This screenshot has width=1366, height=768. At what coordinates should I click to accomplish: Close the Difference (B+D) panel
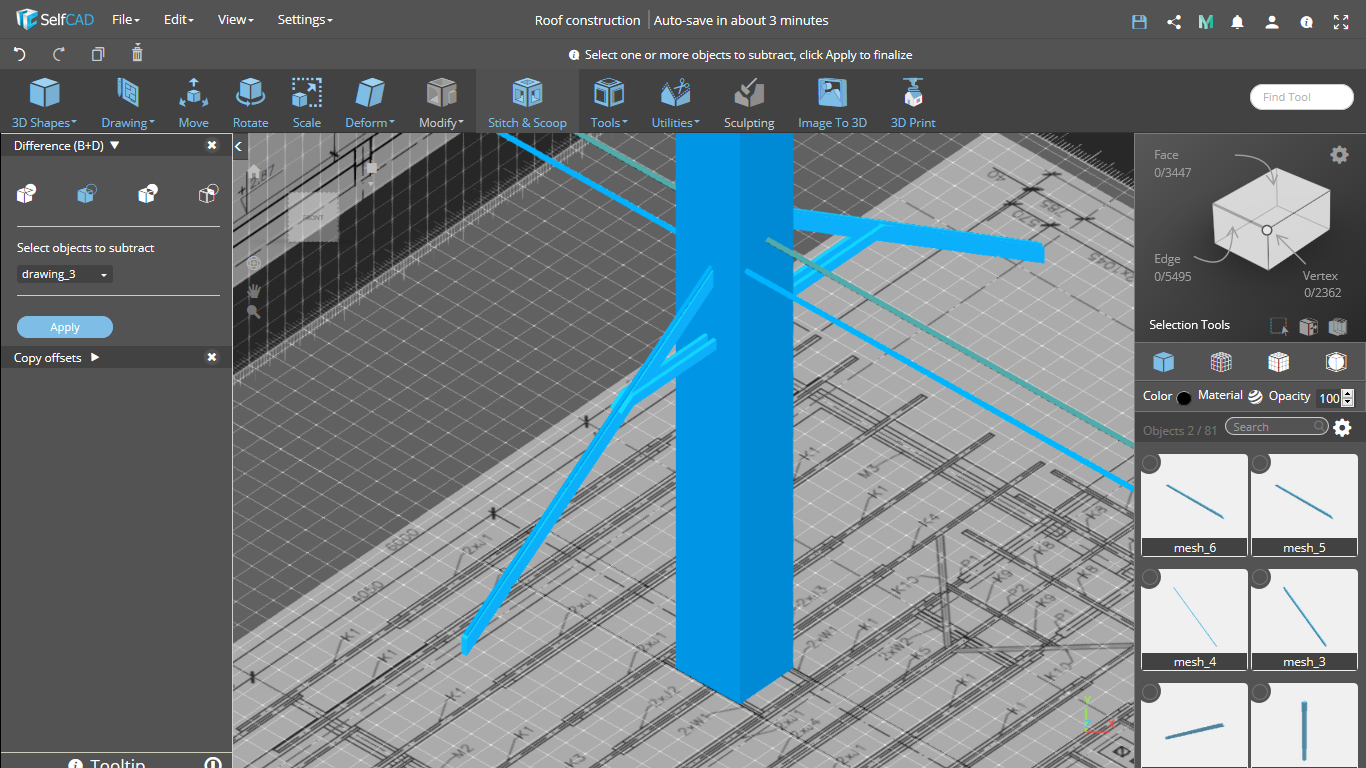tap(212, 145)
